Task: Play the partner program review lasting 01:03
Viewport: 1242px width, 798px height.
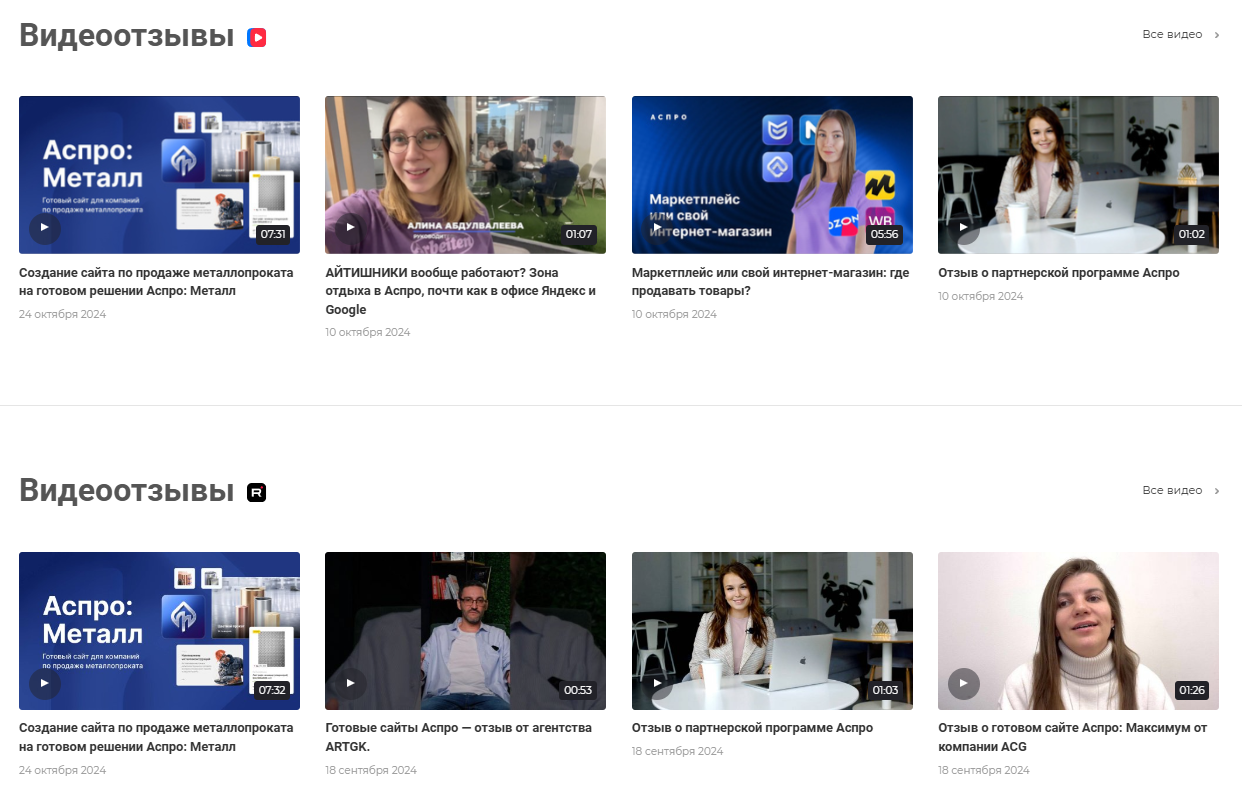Action: click(x=657, y=684)
